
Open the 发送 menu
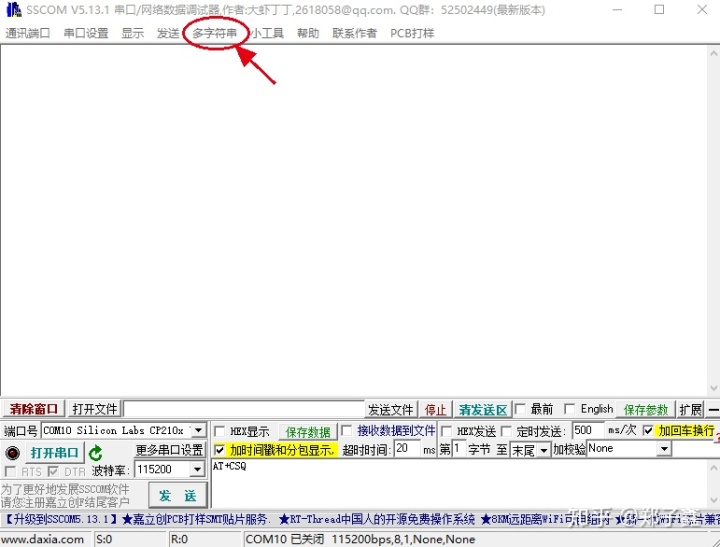(x=168, y=33)
